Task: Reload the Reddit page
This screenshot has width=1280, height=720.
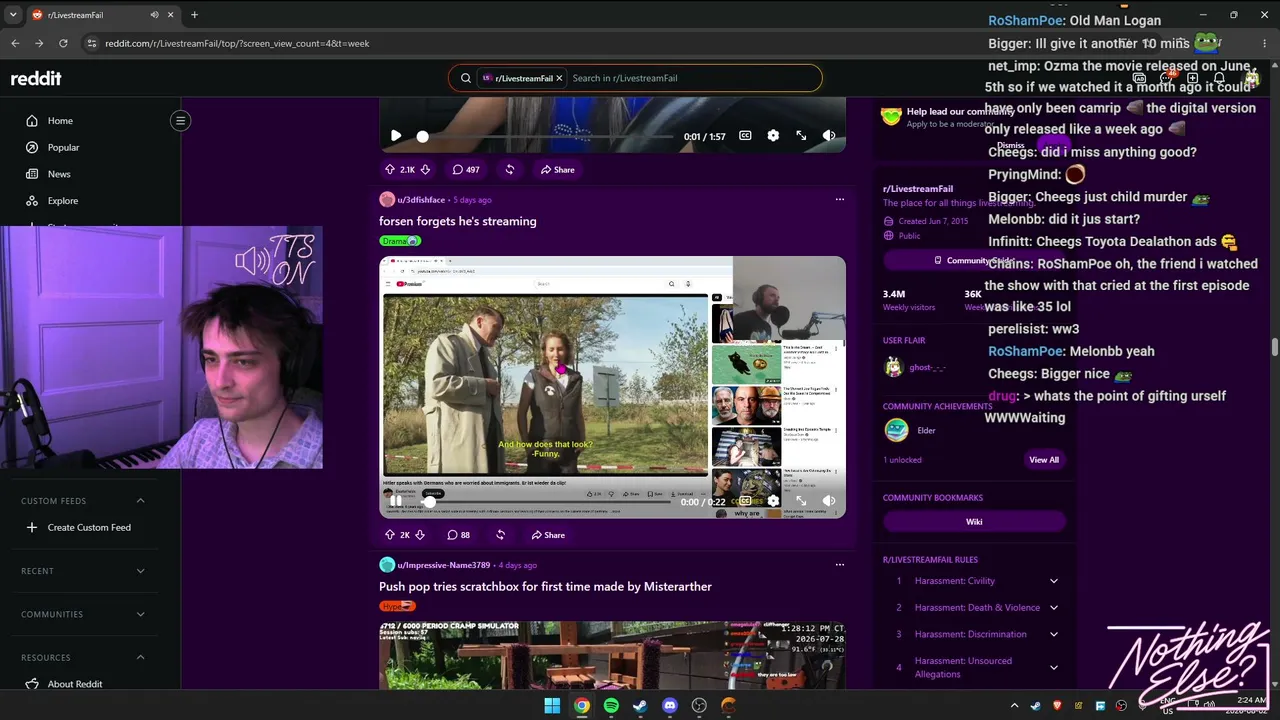Action: pos(63,43)
